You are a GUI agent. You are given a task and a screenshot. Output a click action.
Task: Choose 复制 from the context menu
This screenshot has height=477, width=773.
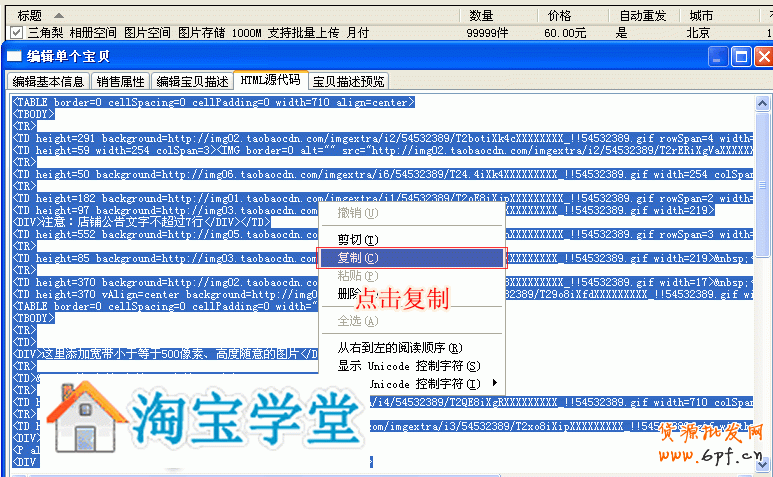[x=410, y=258]
